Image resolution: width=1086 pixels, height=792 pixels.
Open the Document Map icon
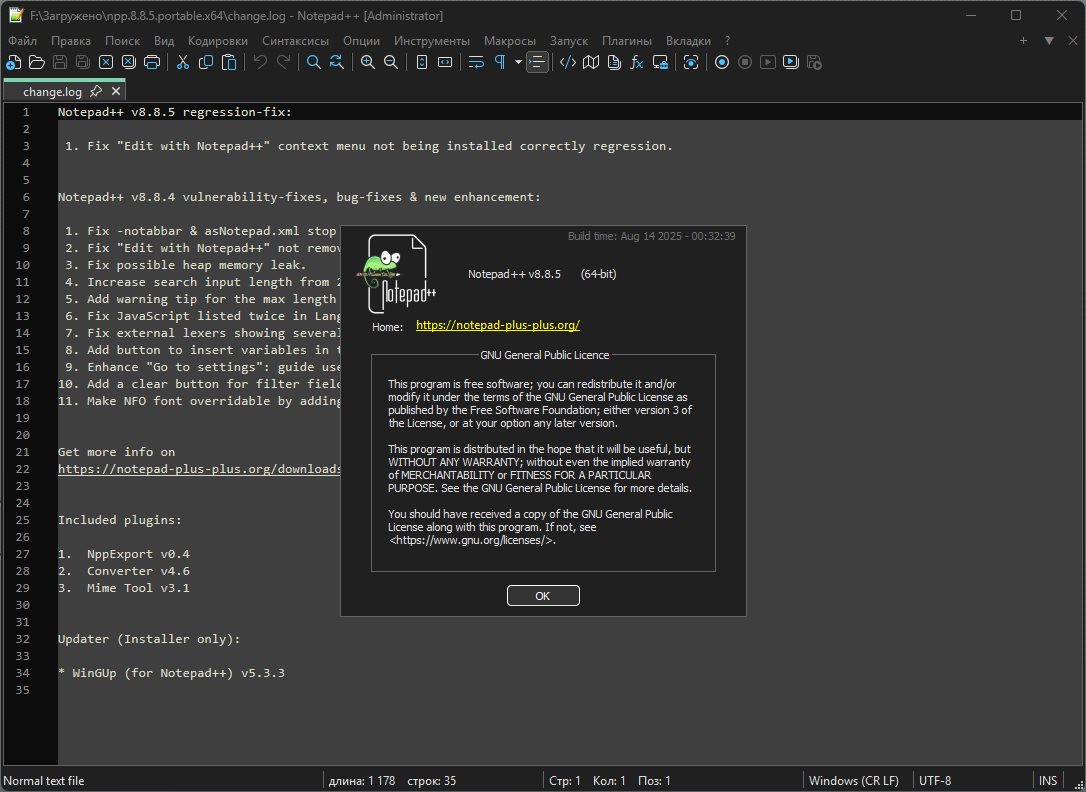[x=591, y=62]
